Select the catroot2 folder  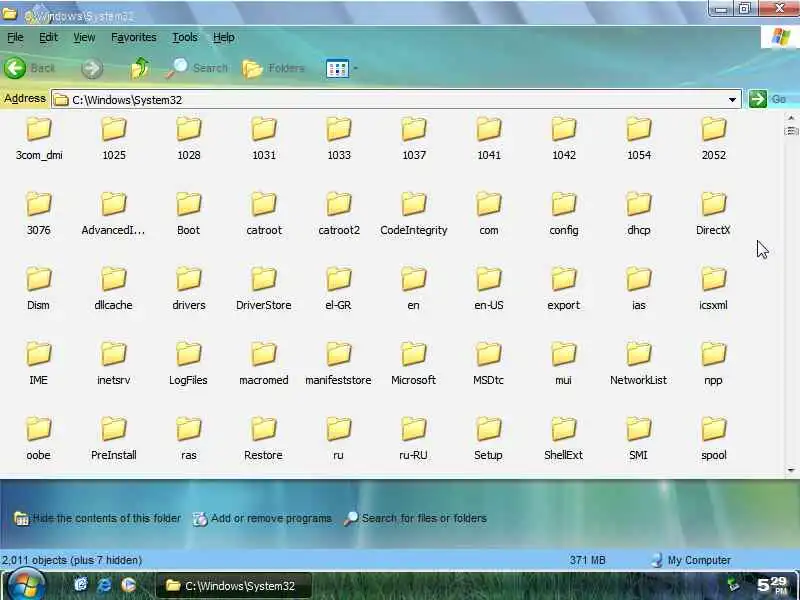(x=339, y=213)
